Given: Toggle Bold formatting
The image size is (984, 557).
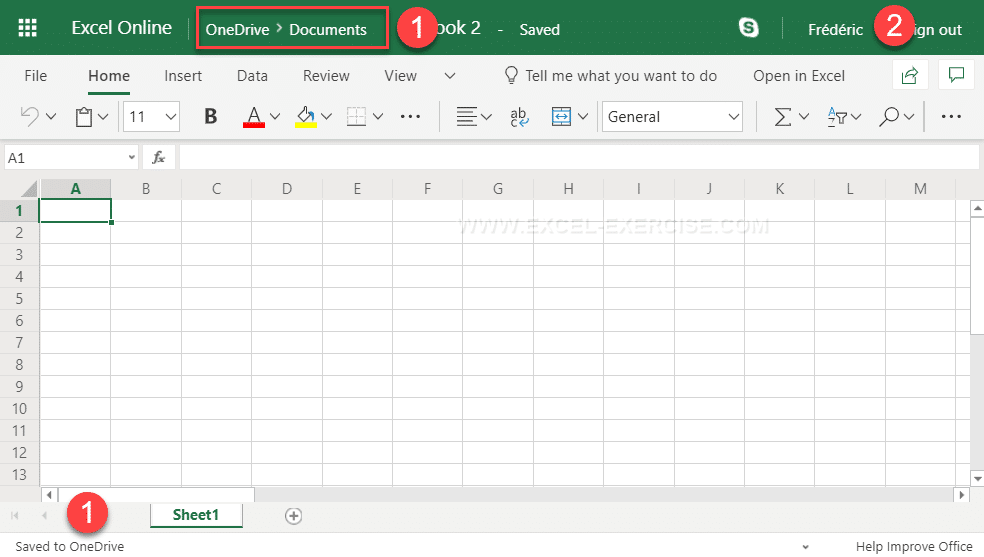Looking at the screenshot, I should point(211,117).
